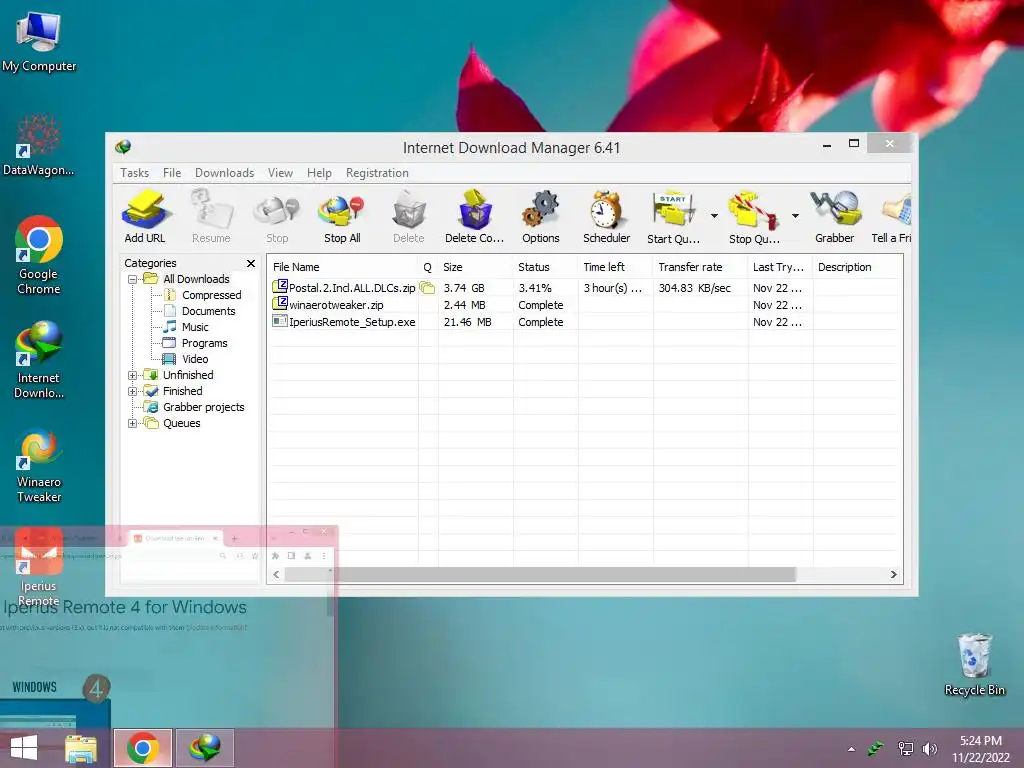Click the Tell a Friend icon

pyautogui.click(x=892, y=217)
